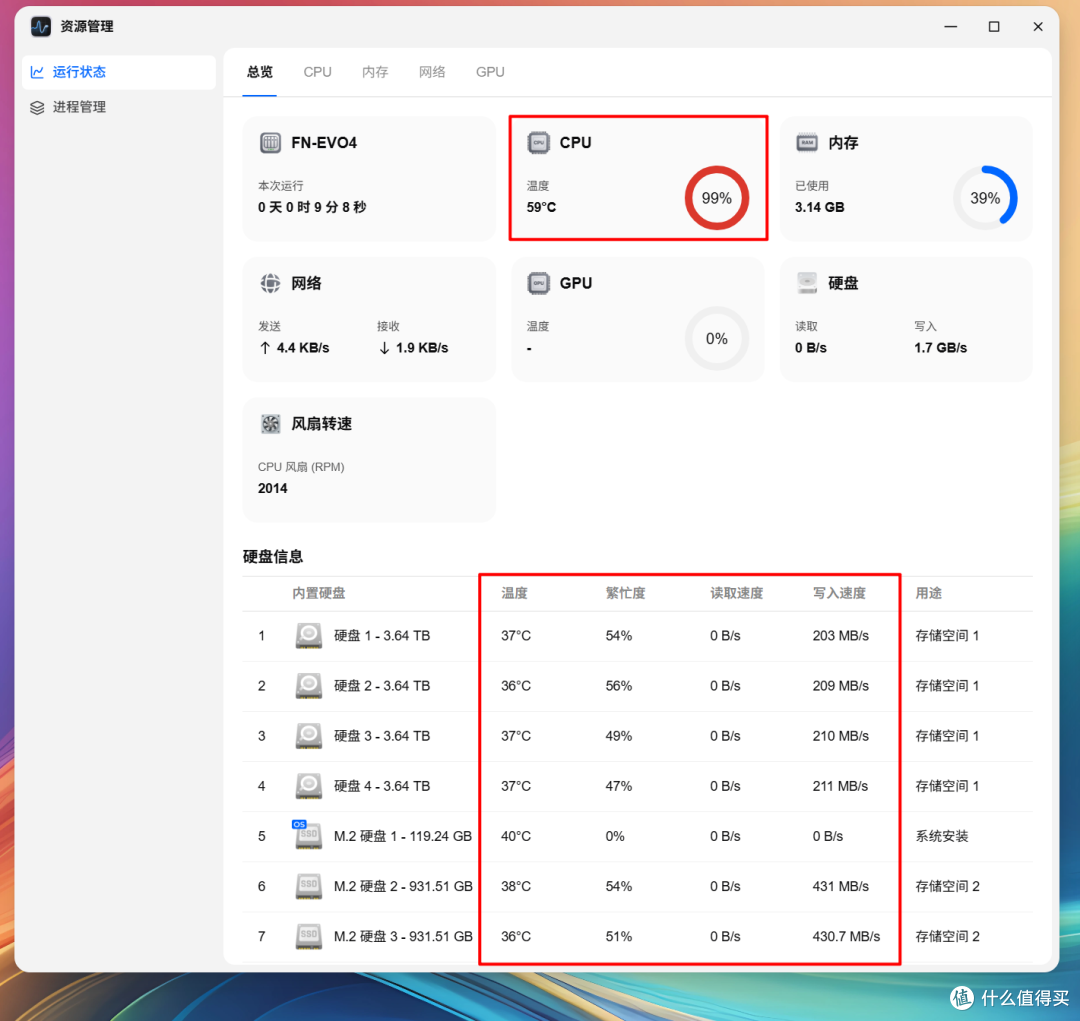Screen dimensions: 1080x1021
Task: Click the 硬盘信息 section heading
Action: point(273,557)
